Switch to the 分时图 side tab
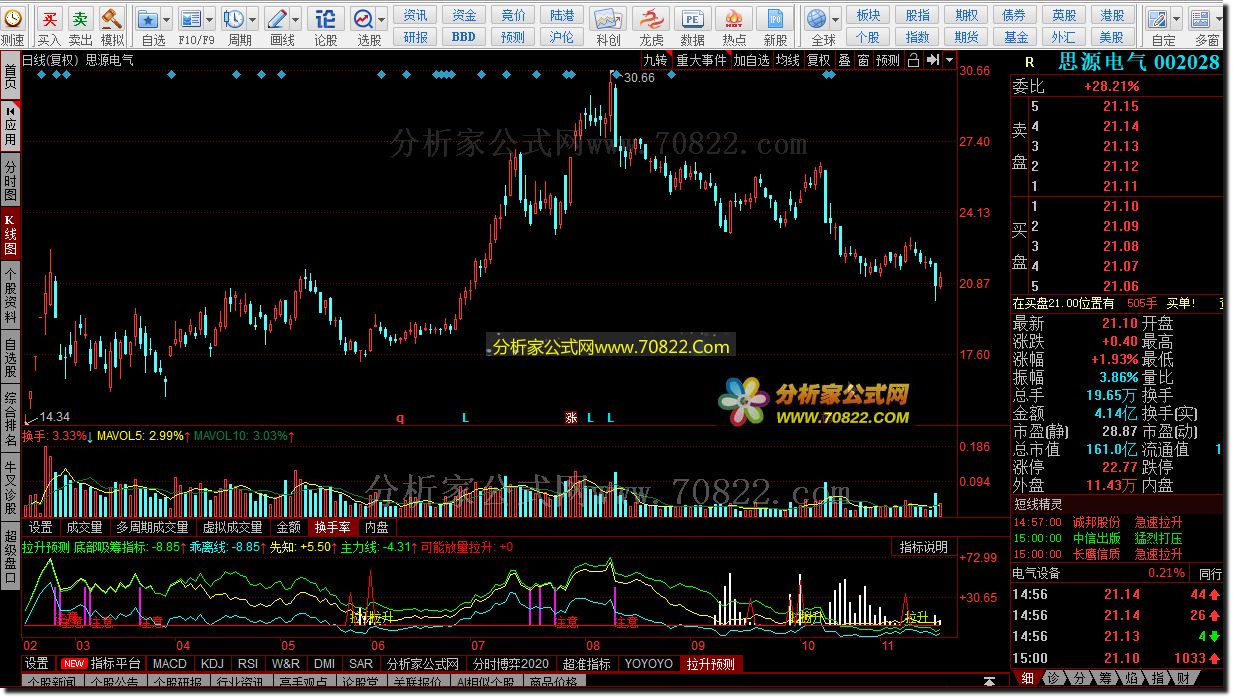 click(x=10, y=181)
